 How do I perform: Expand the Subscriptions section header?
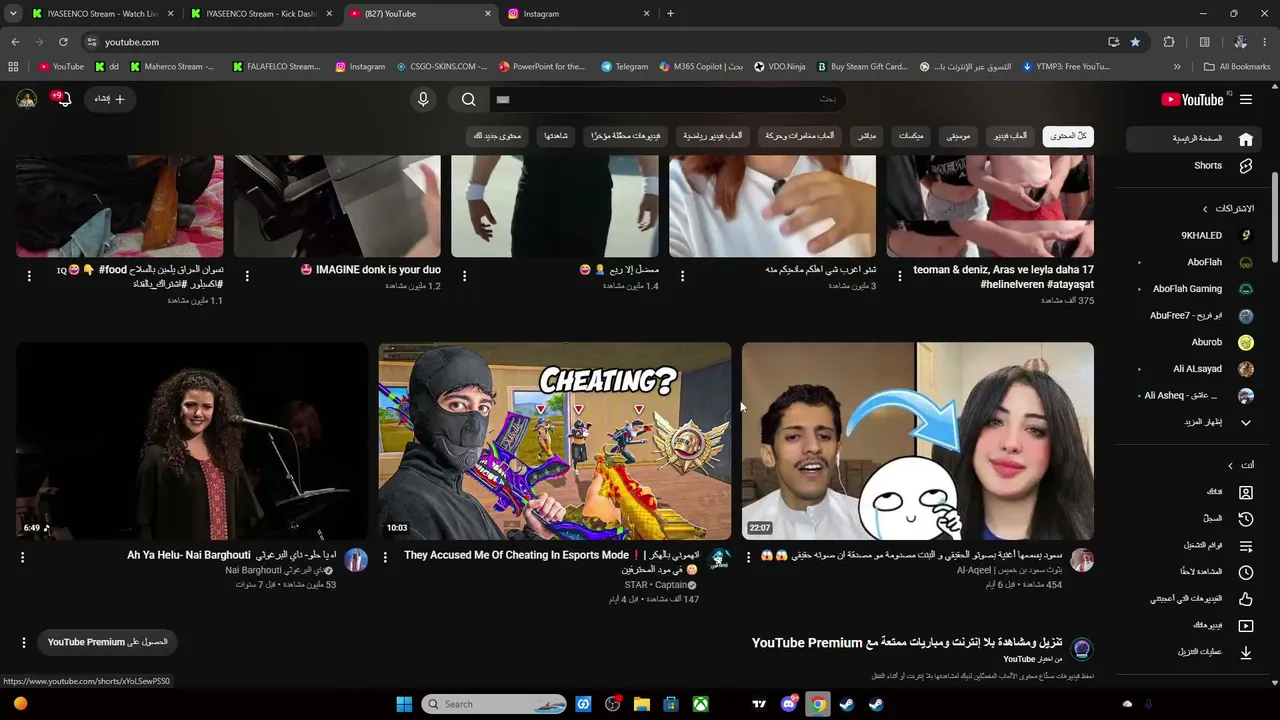tap(1227, 209)
